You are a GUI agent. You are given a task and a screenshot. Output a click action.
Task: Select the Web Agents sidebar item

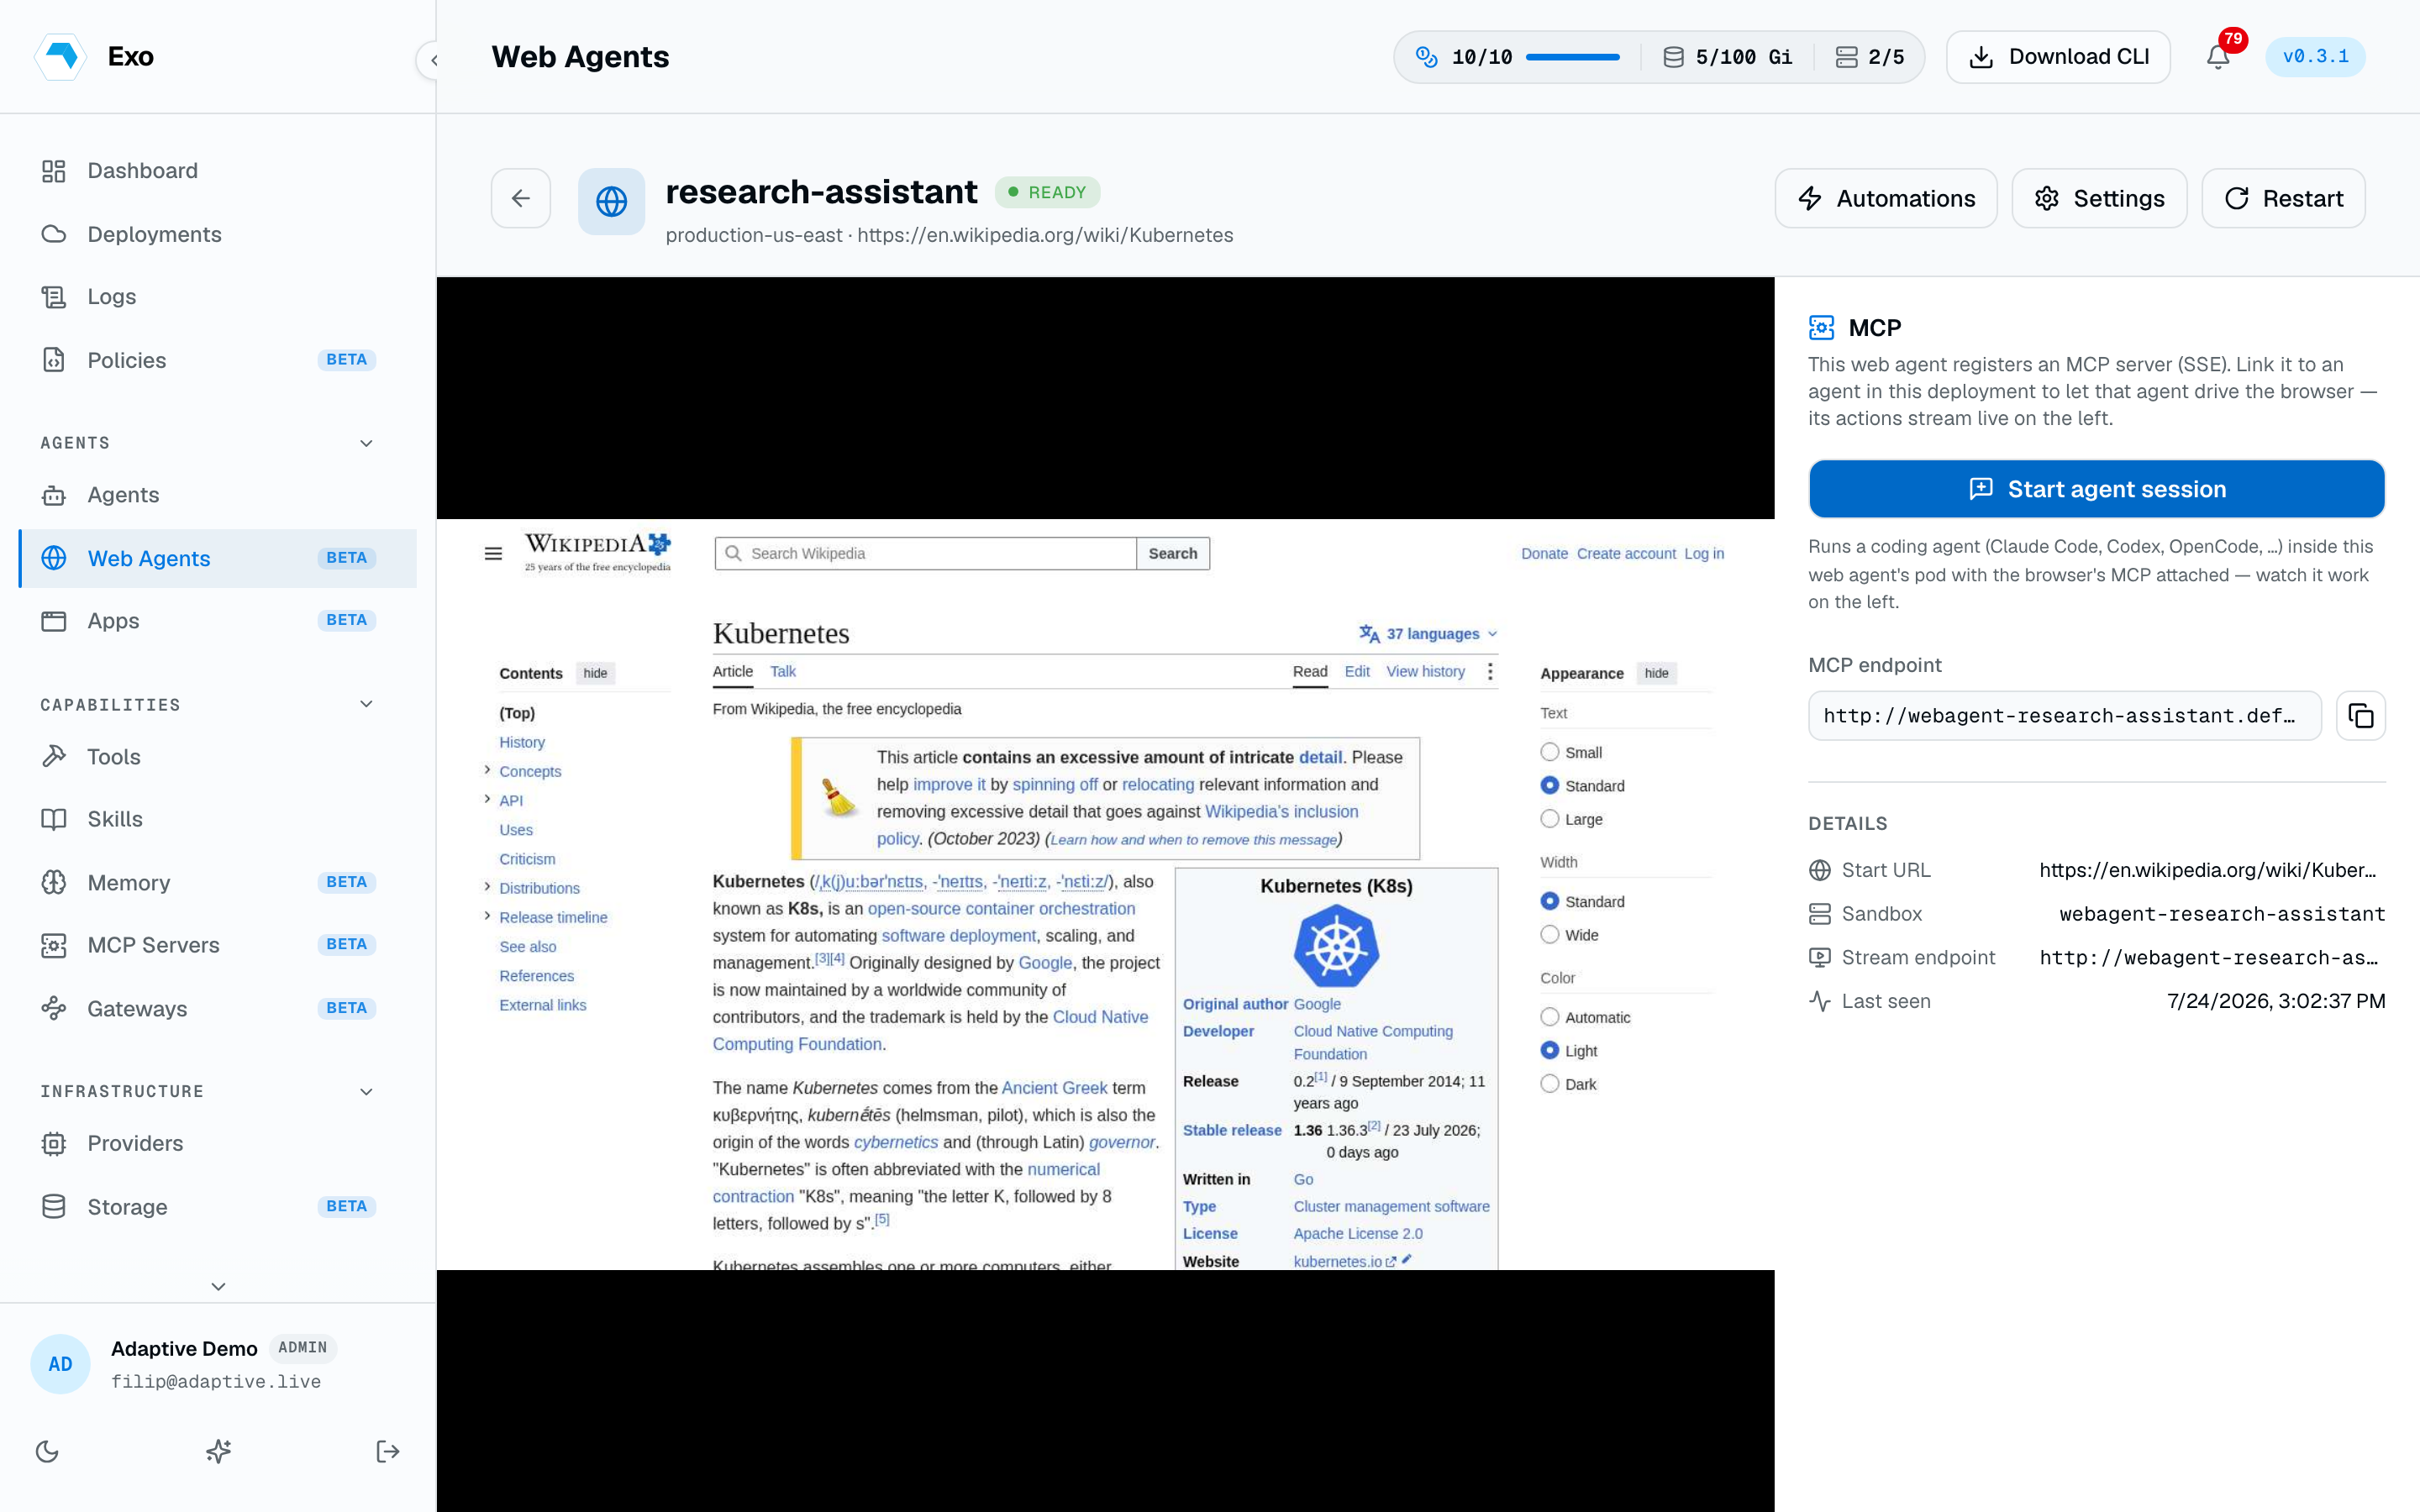tap(218, 558)
